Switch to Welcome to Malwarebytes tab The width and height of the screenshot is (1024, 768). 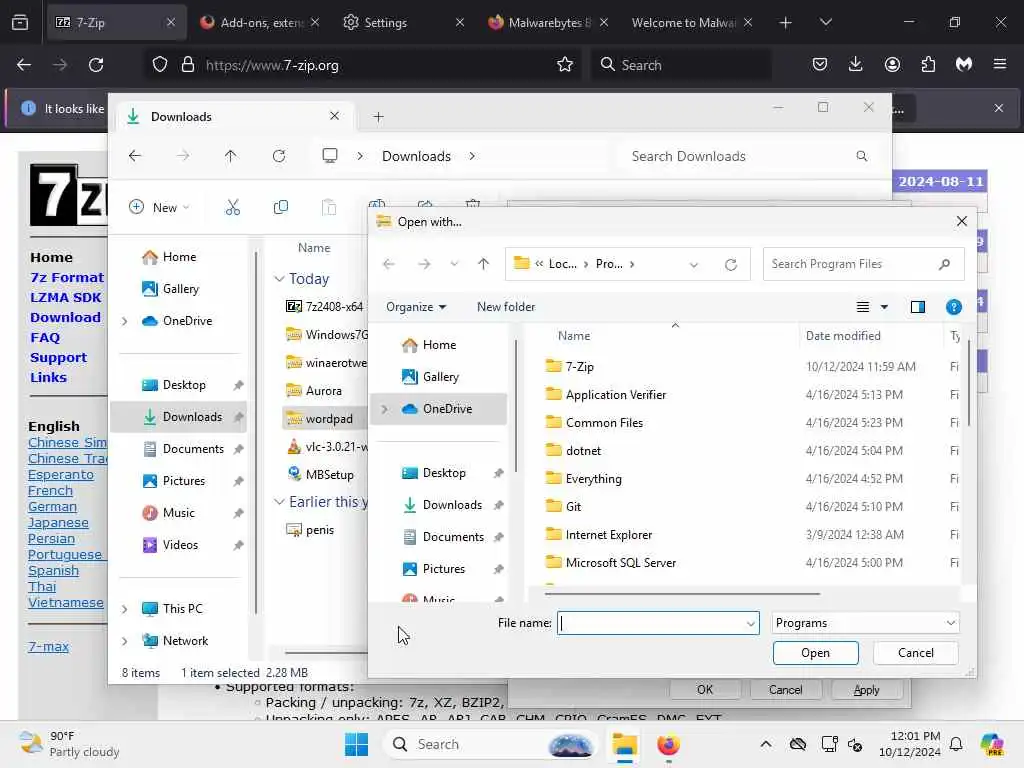click(692, 22)
